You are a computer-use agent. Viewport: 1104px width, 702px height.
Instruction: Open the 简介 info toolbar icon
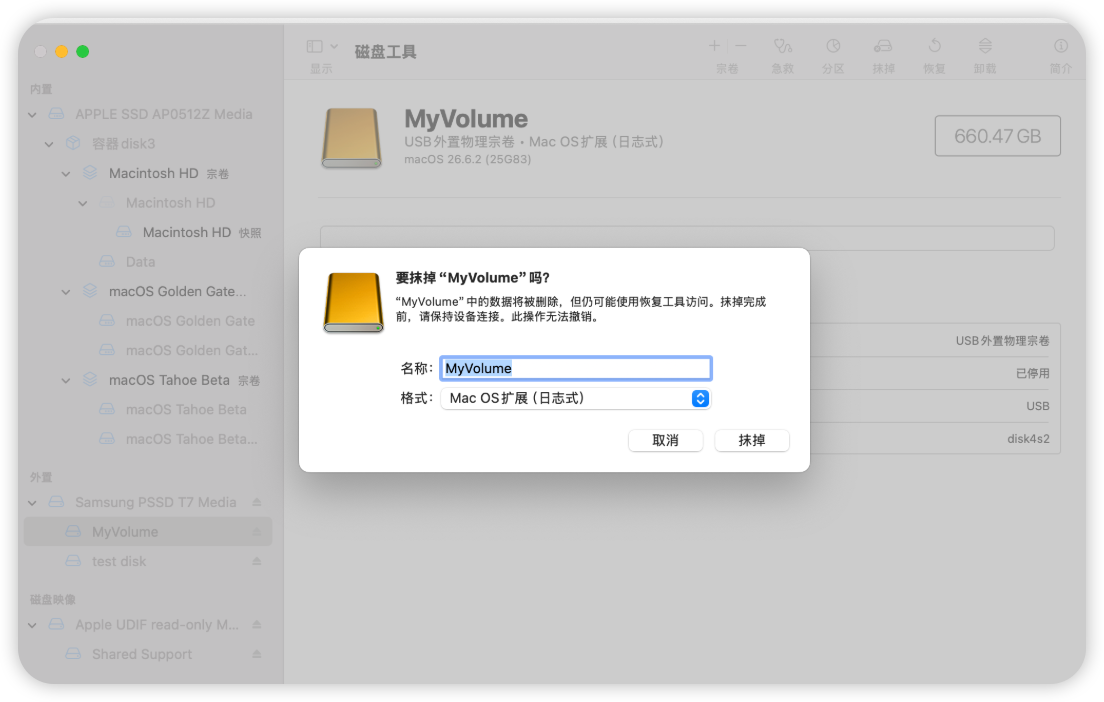1060,46
